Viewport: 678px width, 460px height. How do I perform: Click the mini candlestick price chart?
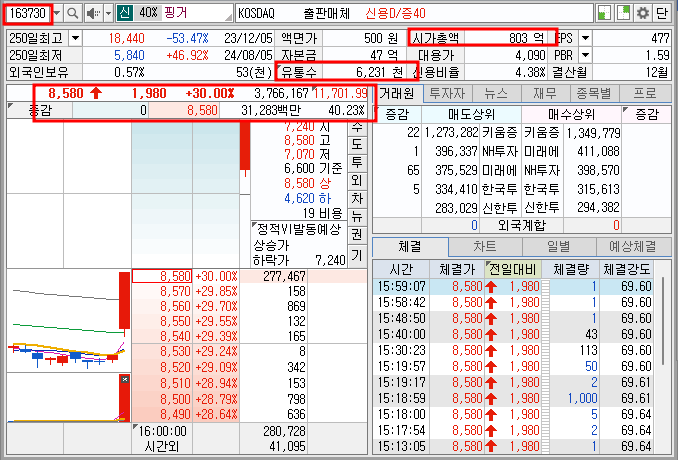point(69,320)
